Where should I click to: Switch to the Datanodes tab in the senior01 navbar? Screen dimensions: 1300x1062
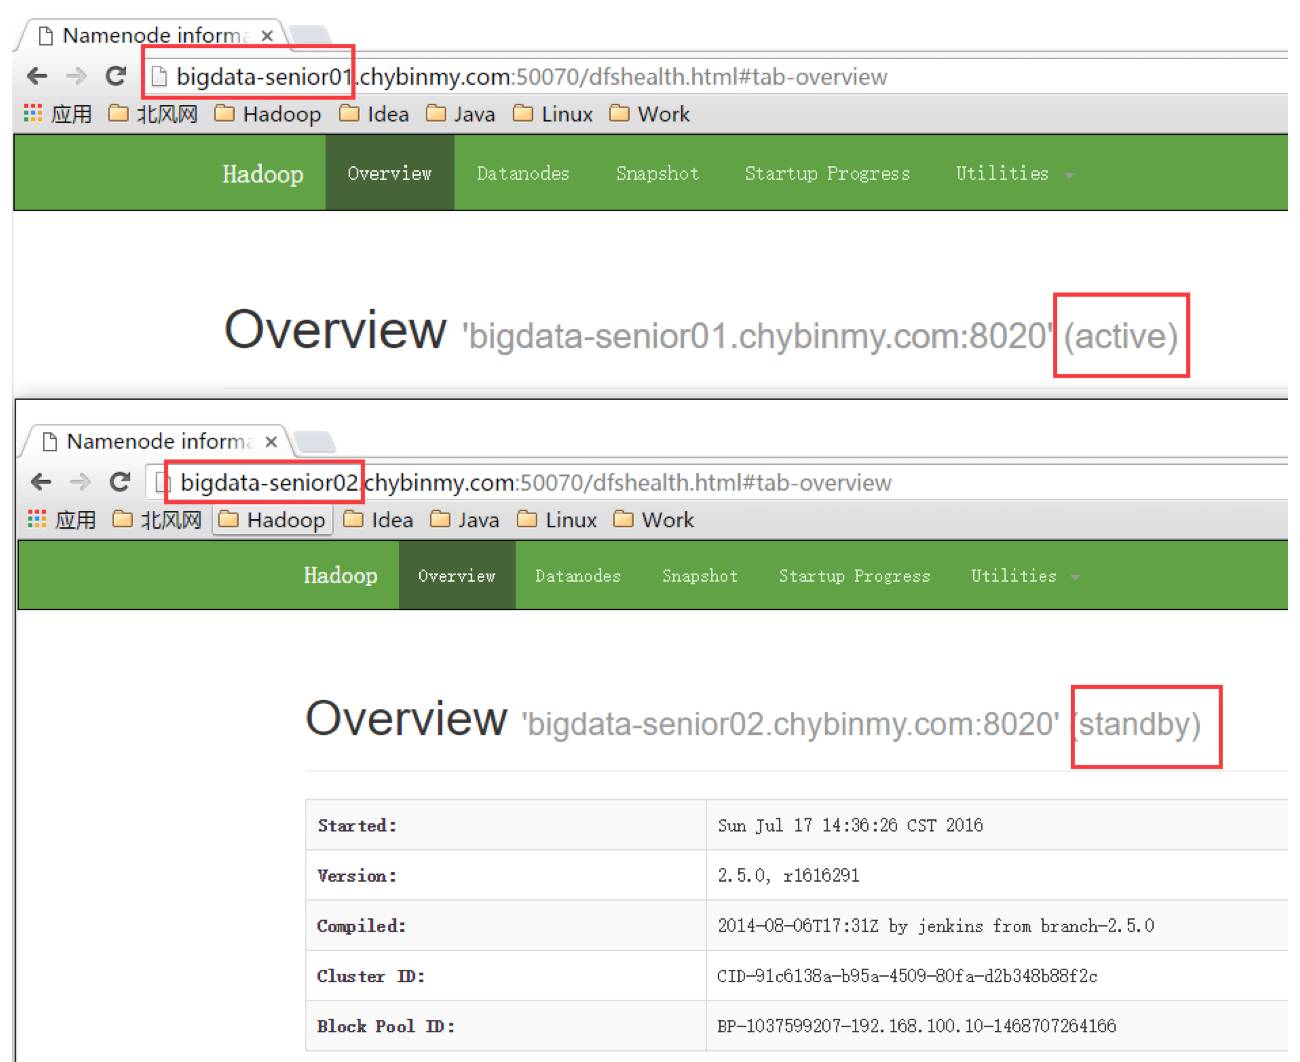pyautogui.click(x=523, y=173)
